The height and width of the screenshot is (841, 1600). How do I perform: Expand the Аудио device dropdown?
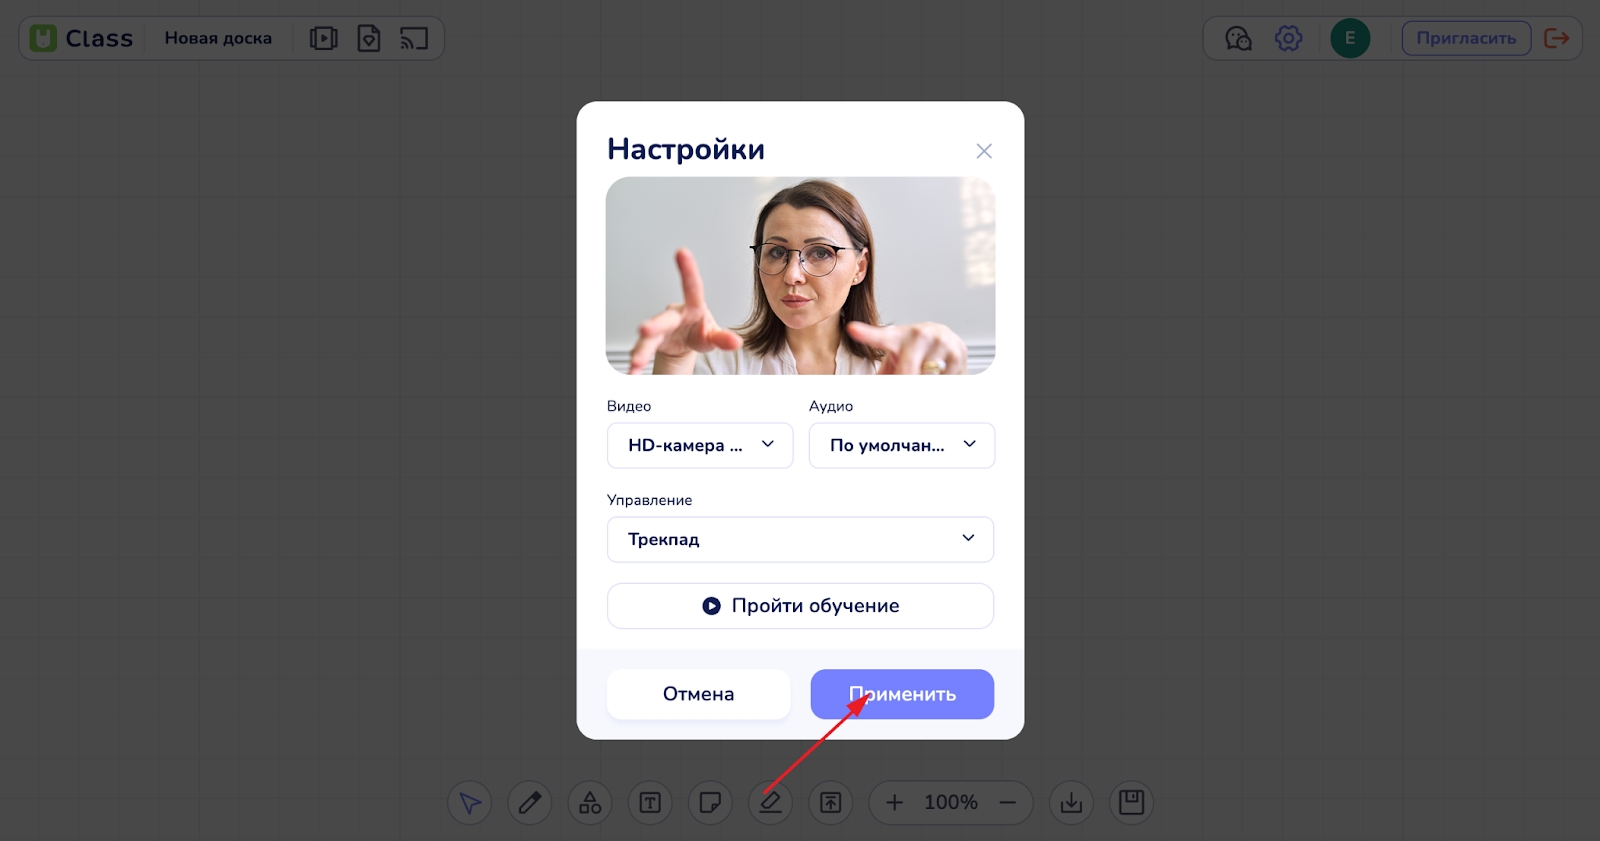(901, 445)
